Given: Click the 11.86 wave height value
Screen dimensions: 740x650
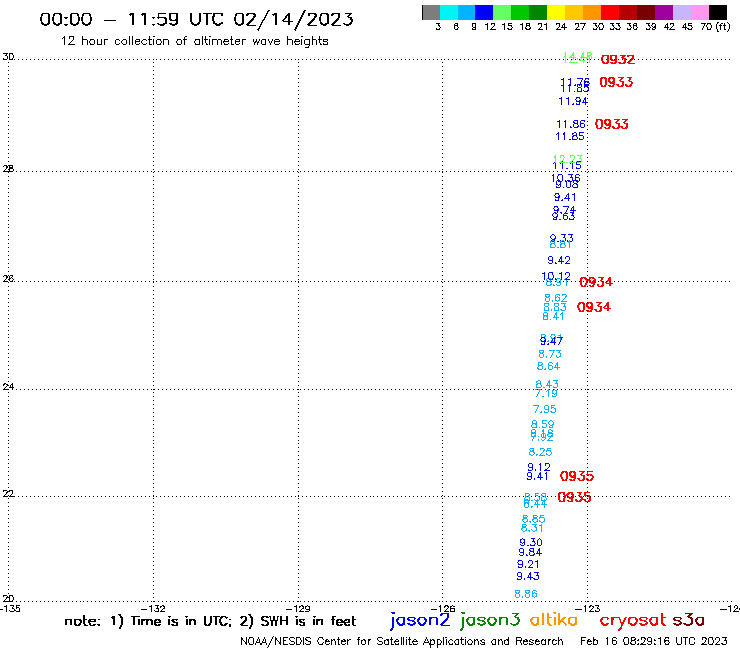Looking at the screenshot, I should point(571,125).
